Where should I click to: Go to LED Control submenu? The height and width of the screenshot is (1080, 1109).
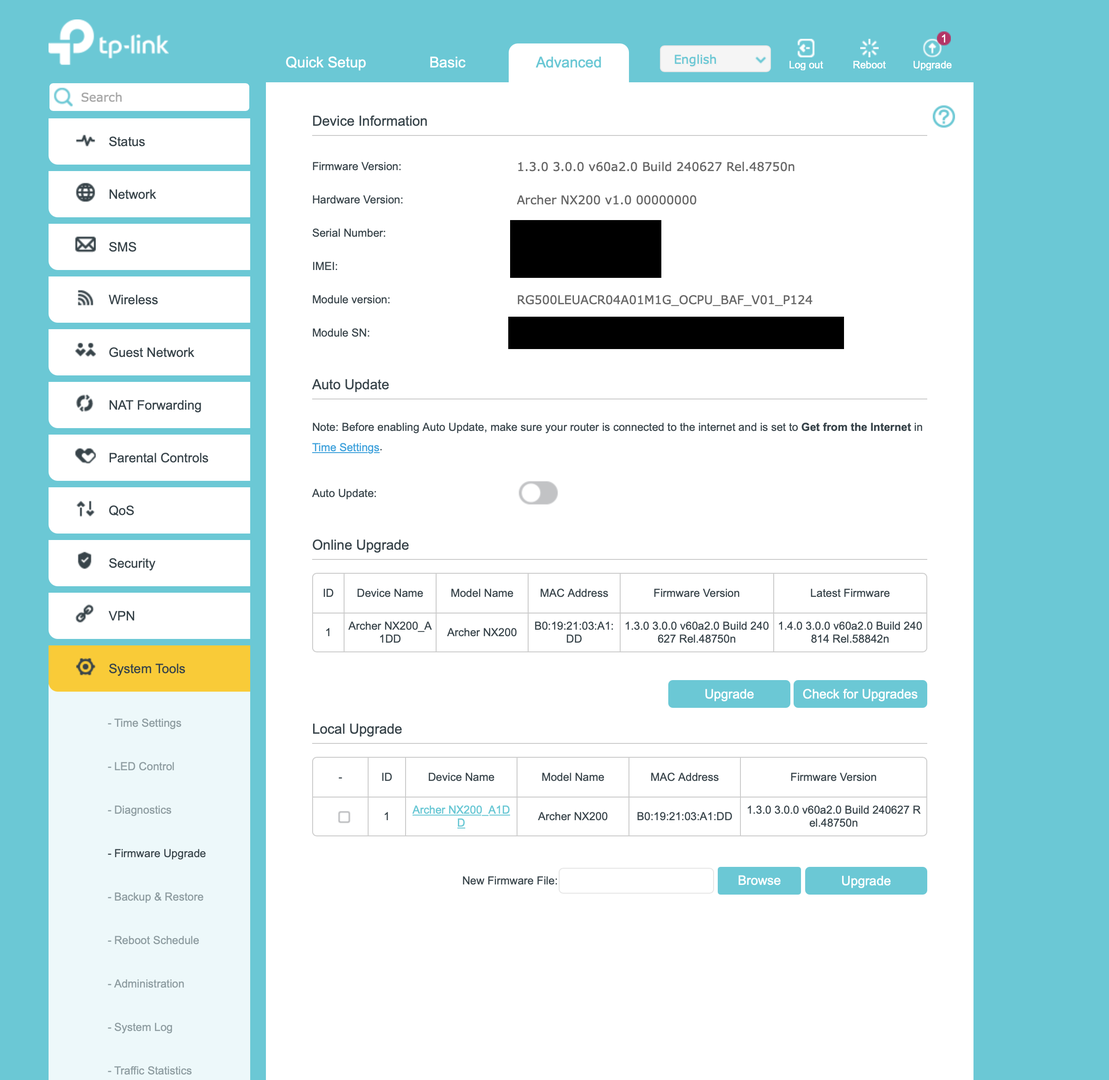point(141,766)
